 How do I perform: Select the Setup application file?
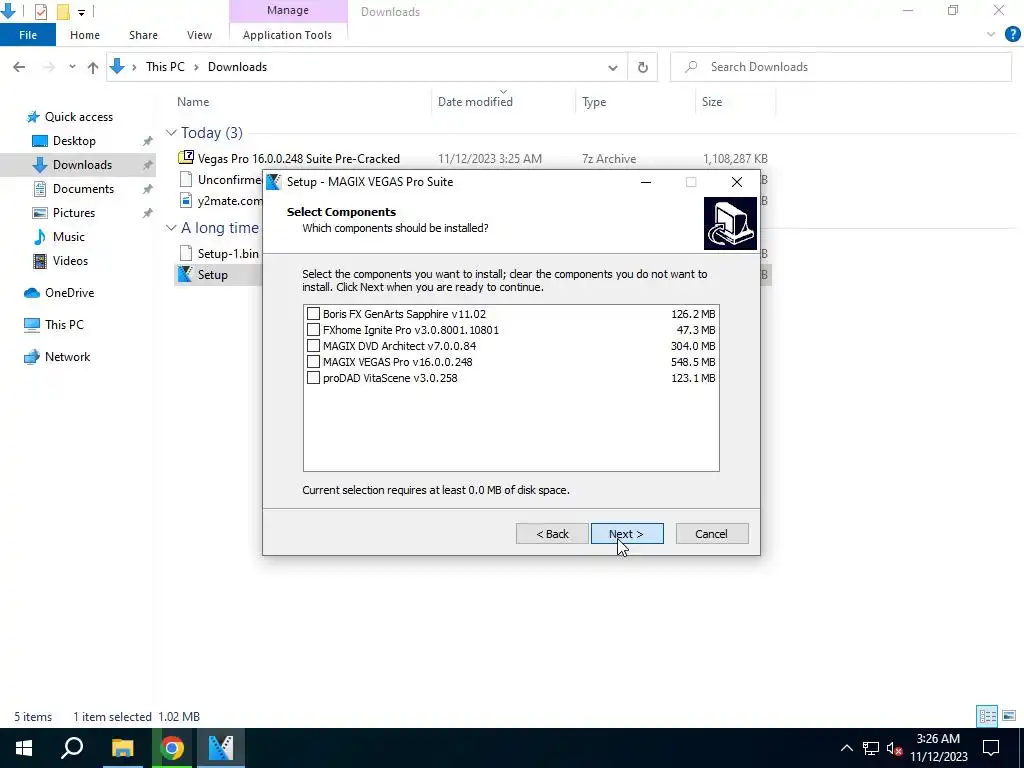pyautogui.click(x=212, y=275)
